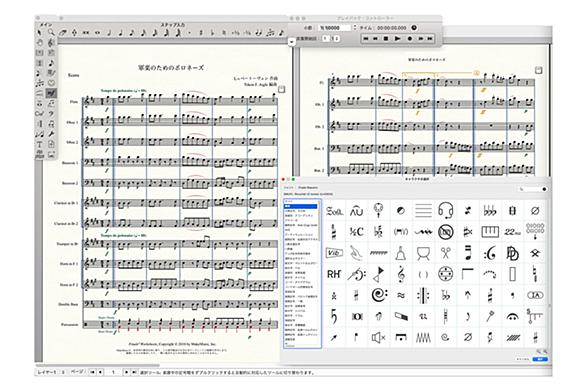Start playback with the Play button

click(x=398, y=38)
